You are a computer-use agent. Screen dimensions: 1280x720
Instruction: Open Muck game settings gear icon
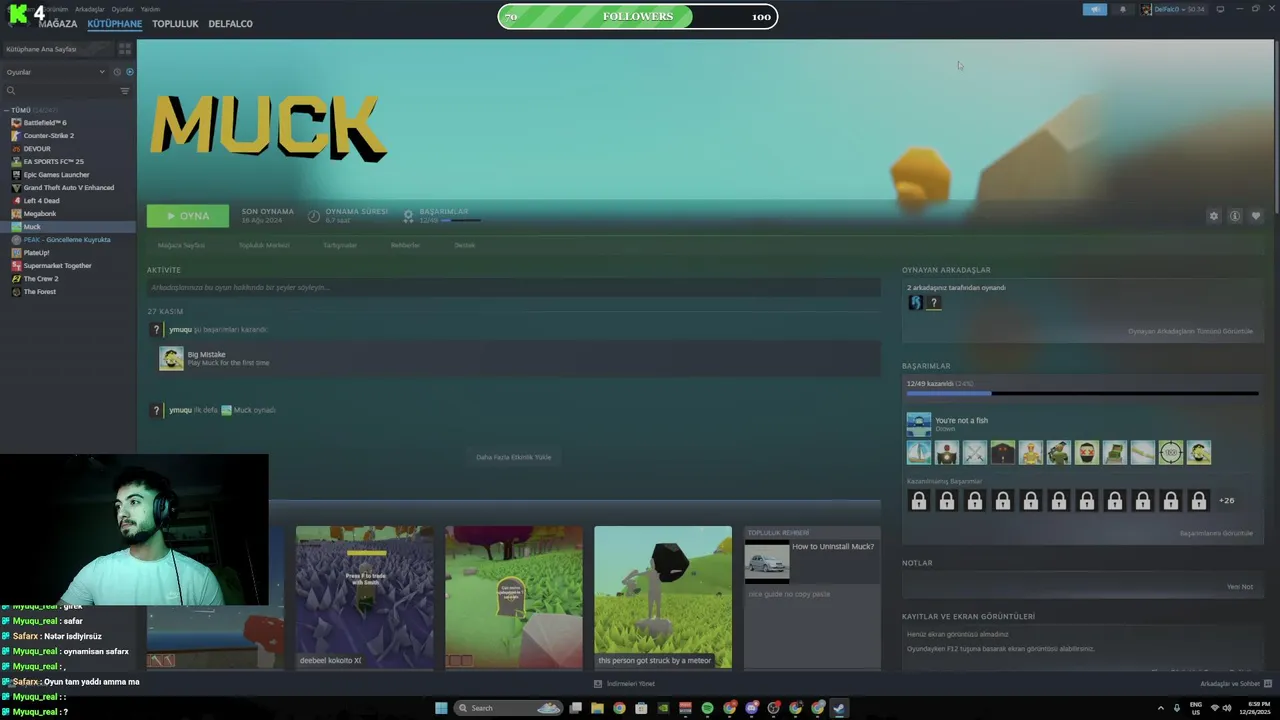pos(1214,216)
